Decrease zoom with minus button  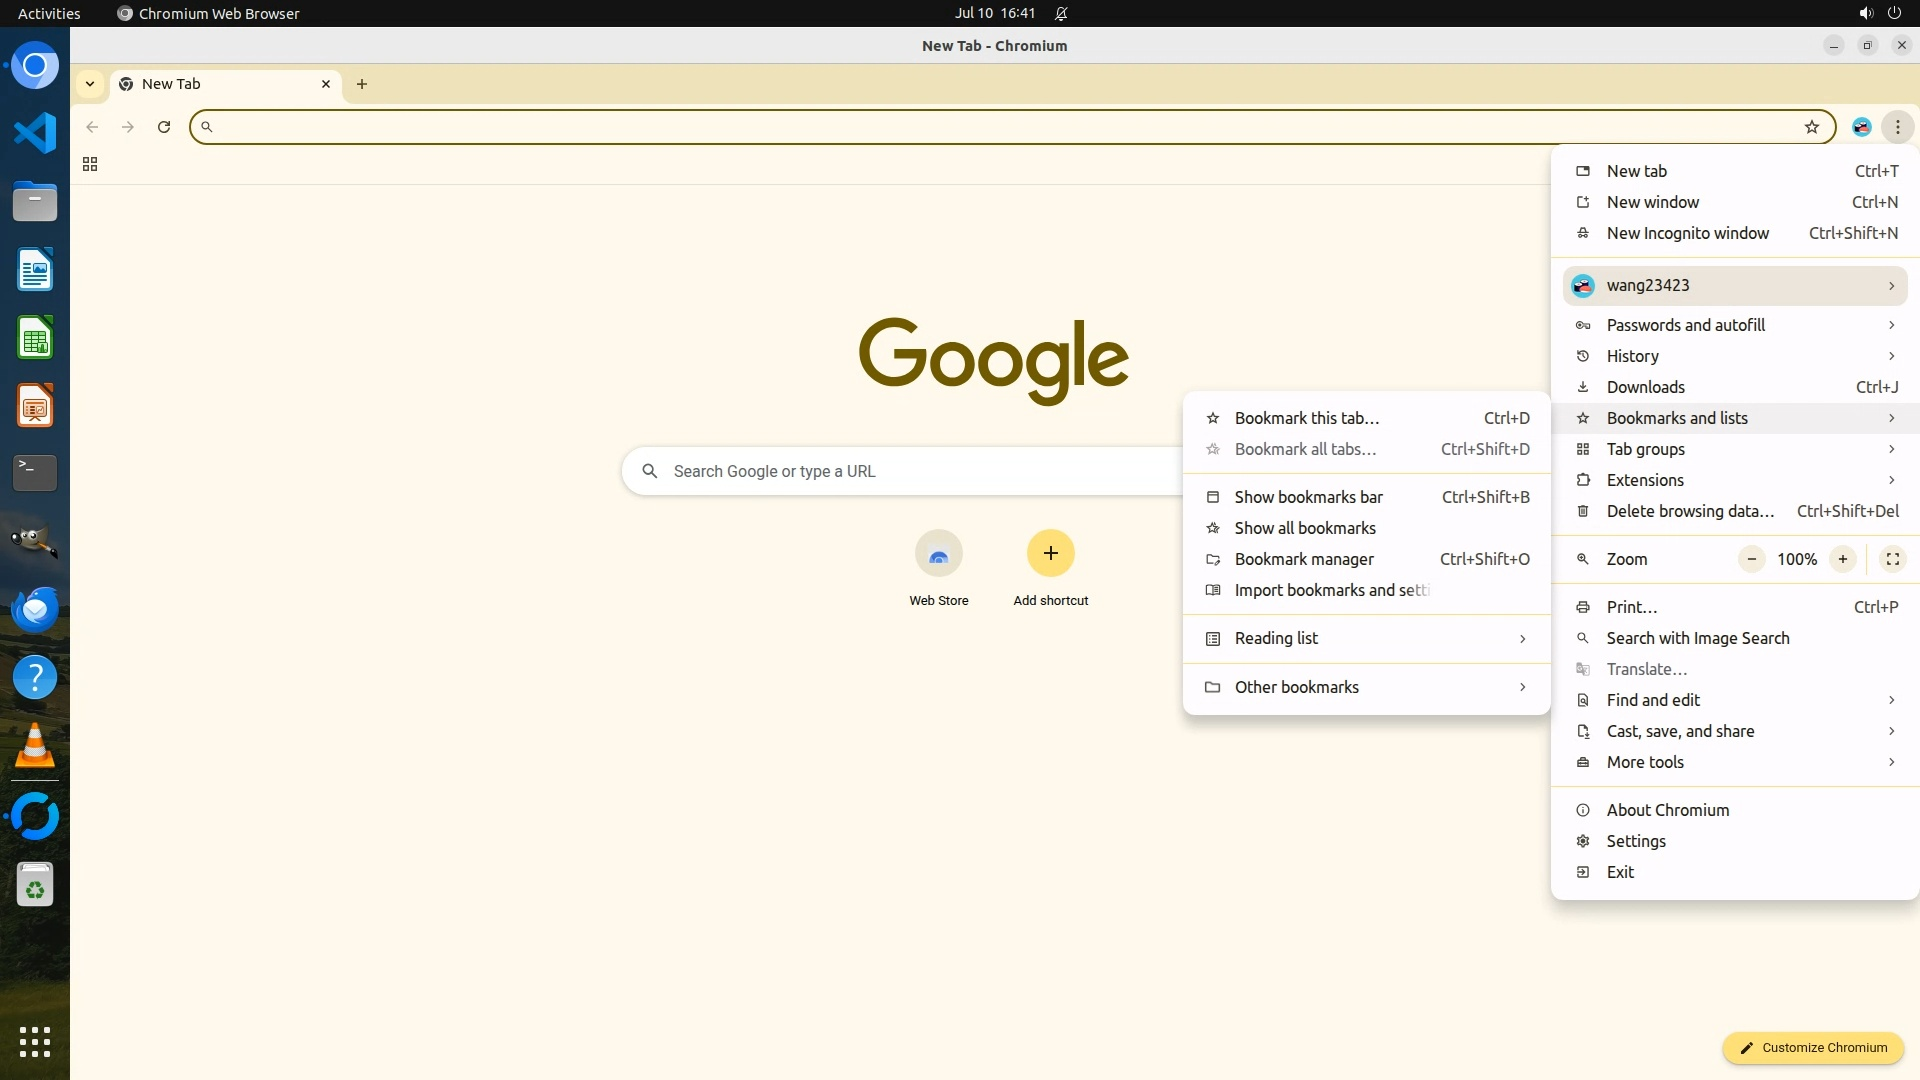1751,559
